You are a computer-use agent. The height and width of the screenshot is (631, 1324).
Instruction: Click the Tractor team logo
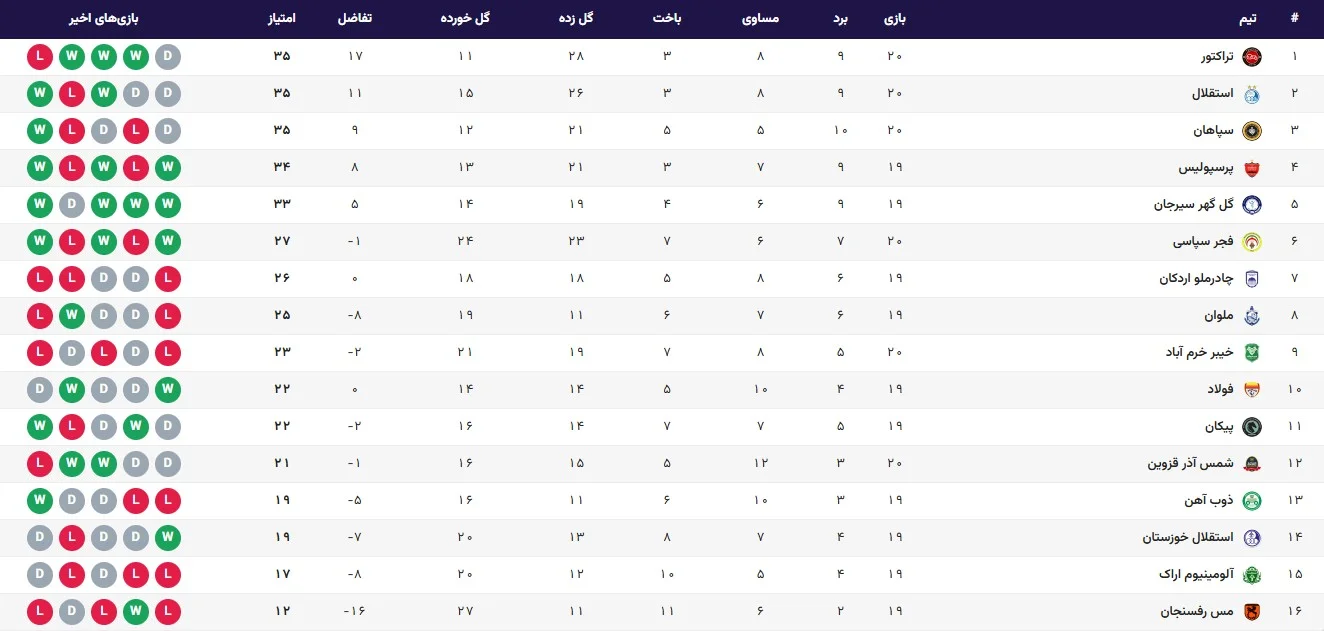tap(1251, 56)
